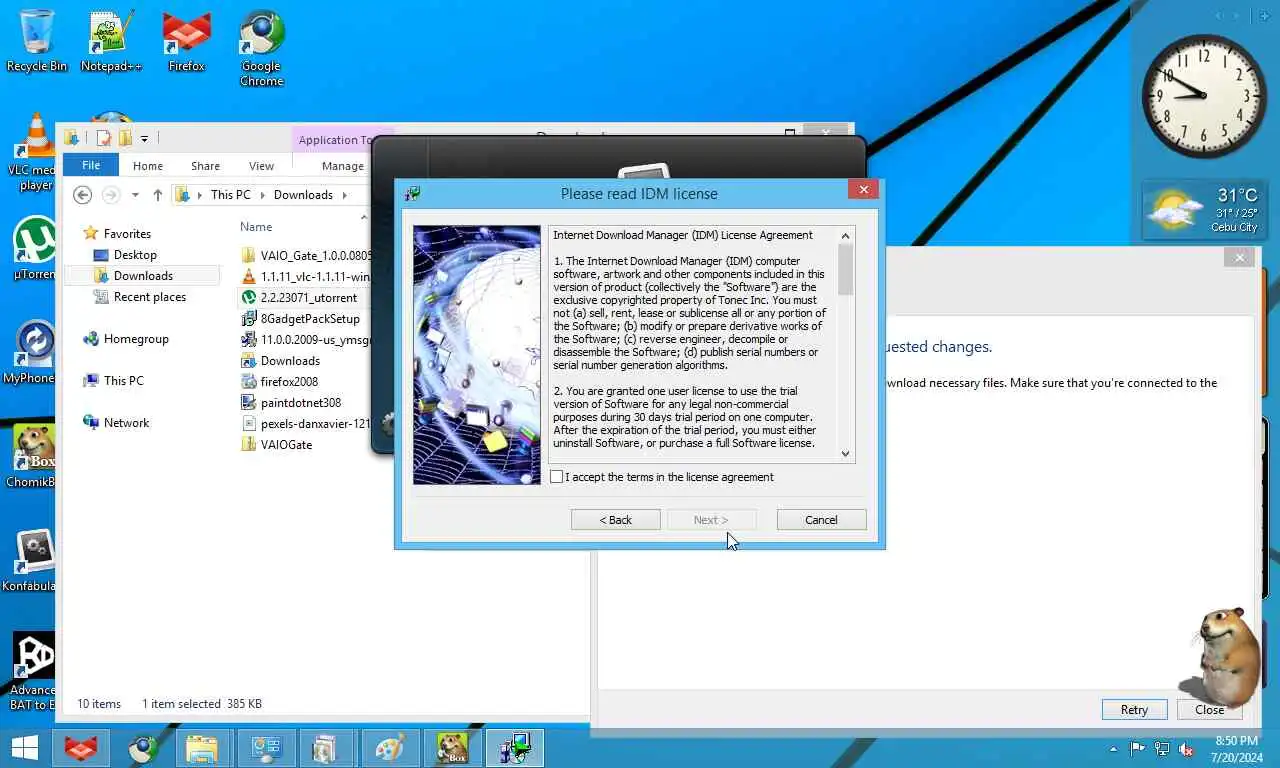Screen dimensions: 1280x768
Task: Select the VAIOGate folder
Action: click(277, 444)
